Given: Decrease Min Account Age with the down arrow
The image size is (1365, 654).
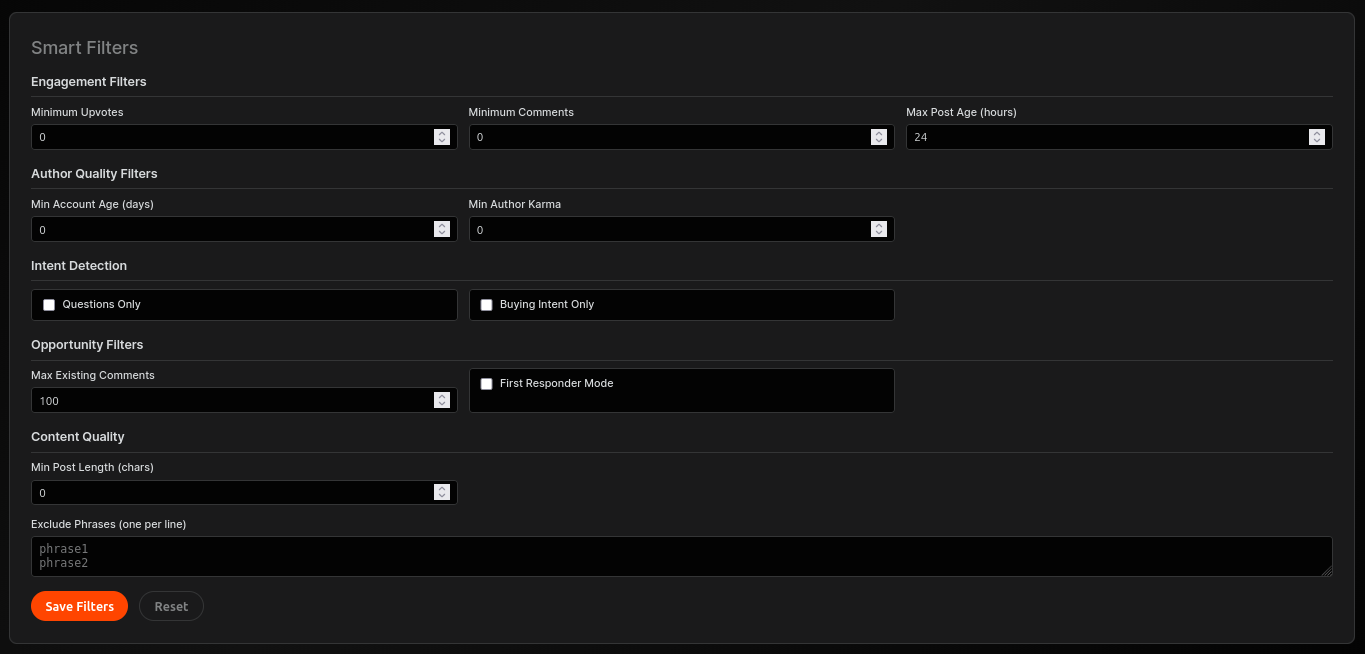Looking at the screenshot, I should tap(442, 233).
